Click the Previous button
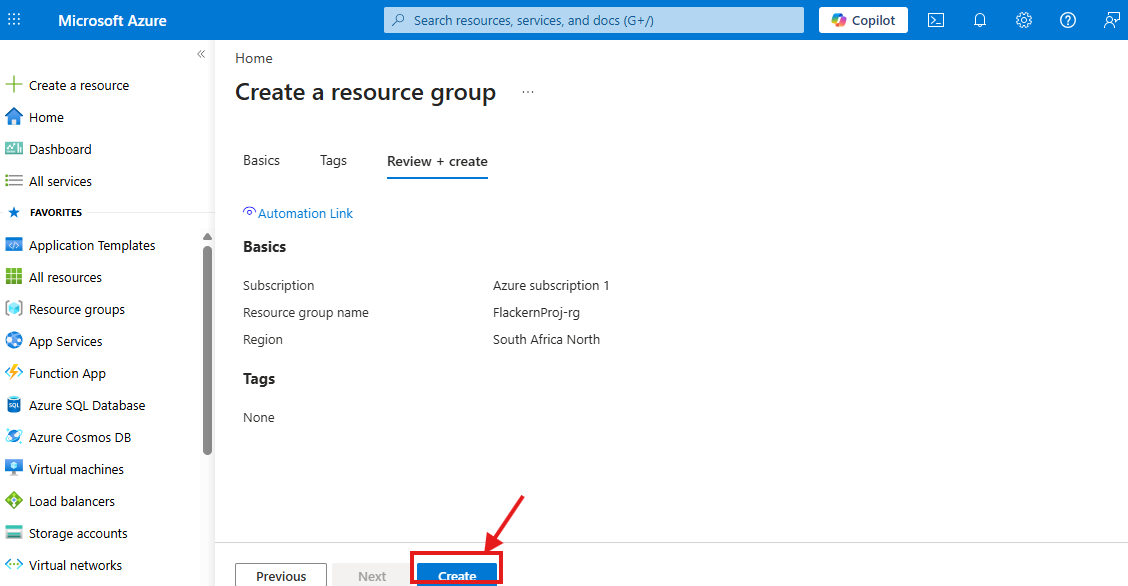Image resolution: width=1128 pixels, height=586 pixels. [x=281, y=575]
